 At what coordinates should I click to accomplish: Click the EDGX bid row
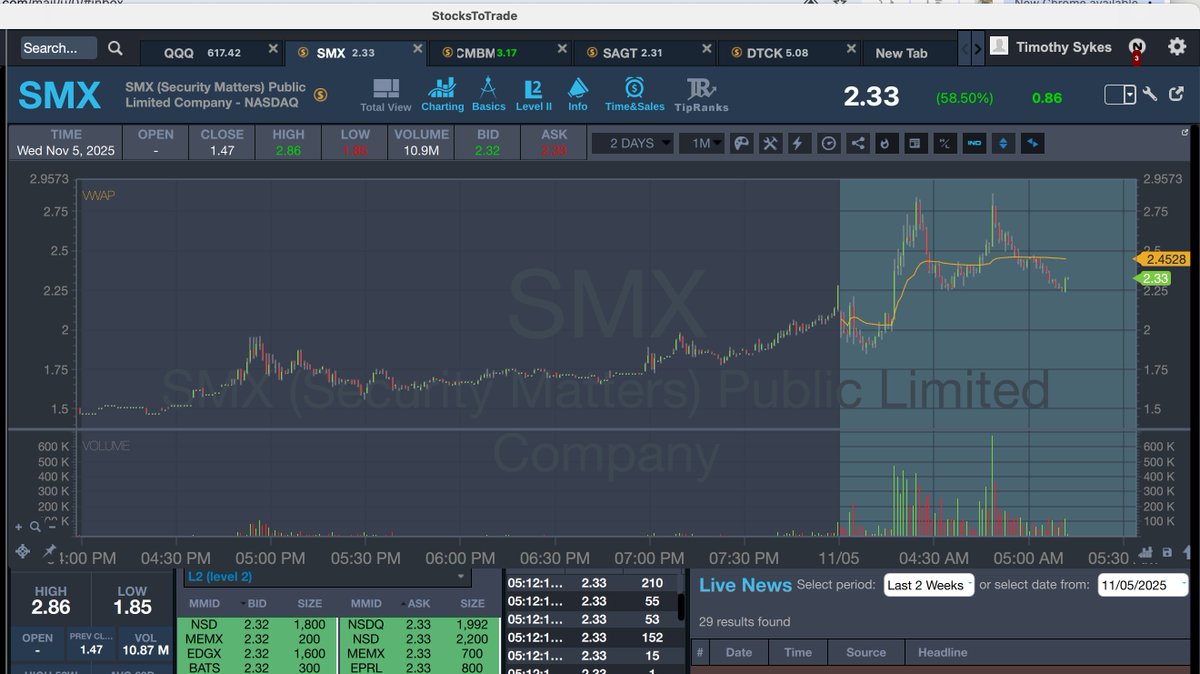pyautogui.click(x=259, y=654)
